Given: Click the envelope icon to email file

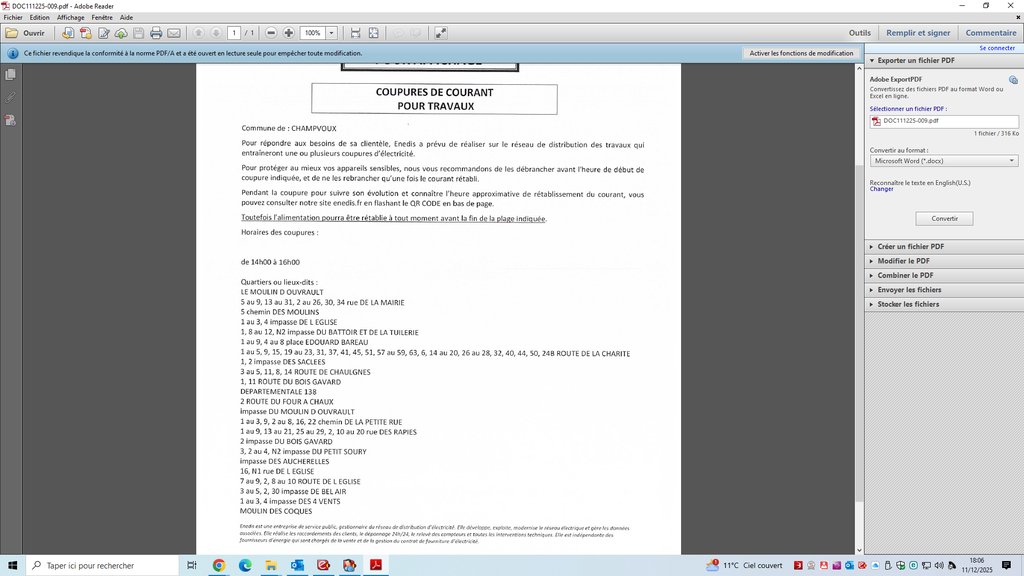Looking at the screenshot, I should click(174, 33).
